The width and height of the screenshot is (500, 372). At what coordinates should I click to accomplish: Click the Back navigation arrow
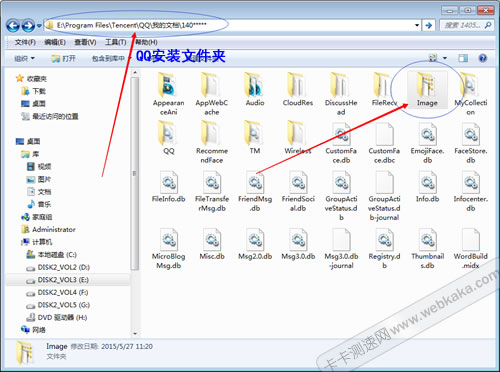tap(13, 25)
